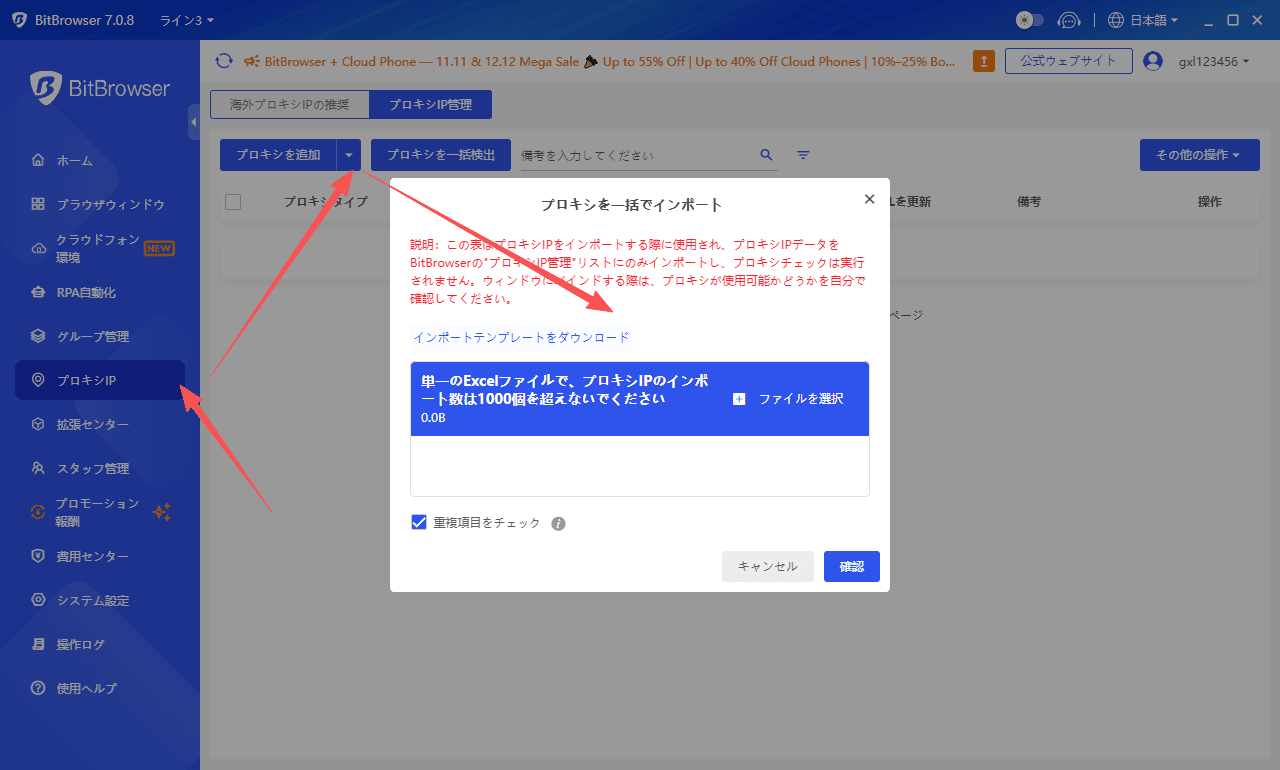
Task: Switch to 海外プロキシIPの推奨 tab
Action: 288,104
